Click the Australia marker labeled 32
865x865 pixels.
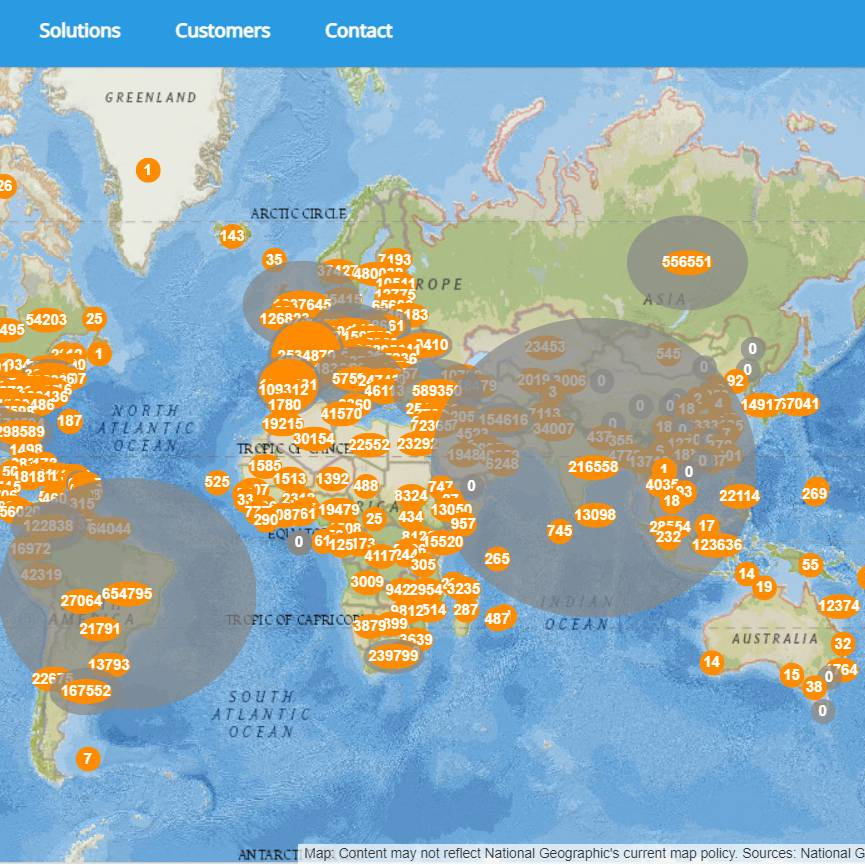click(x=843, y=644)
